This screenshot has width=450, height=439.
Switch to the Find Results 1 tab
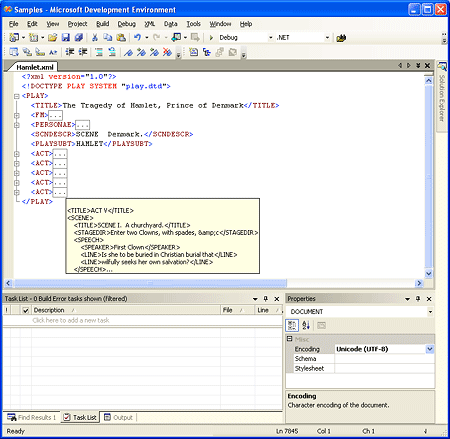[31, 417]
